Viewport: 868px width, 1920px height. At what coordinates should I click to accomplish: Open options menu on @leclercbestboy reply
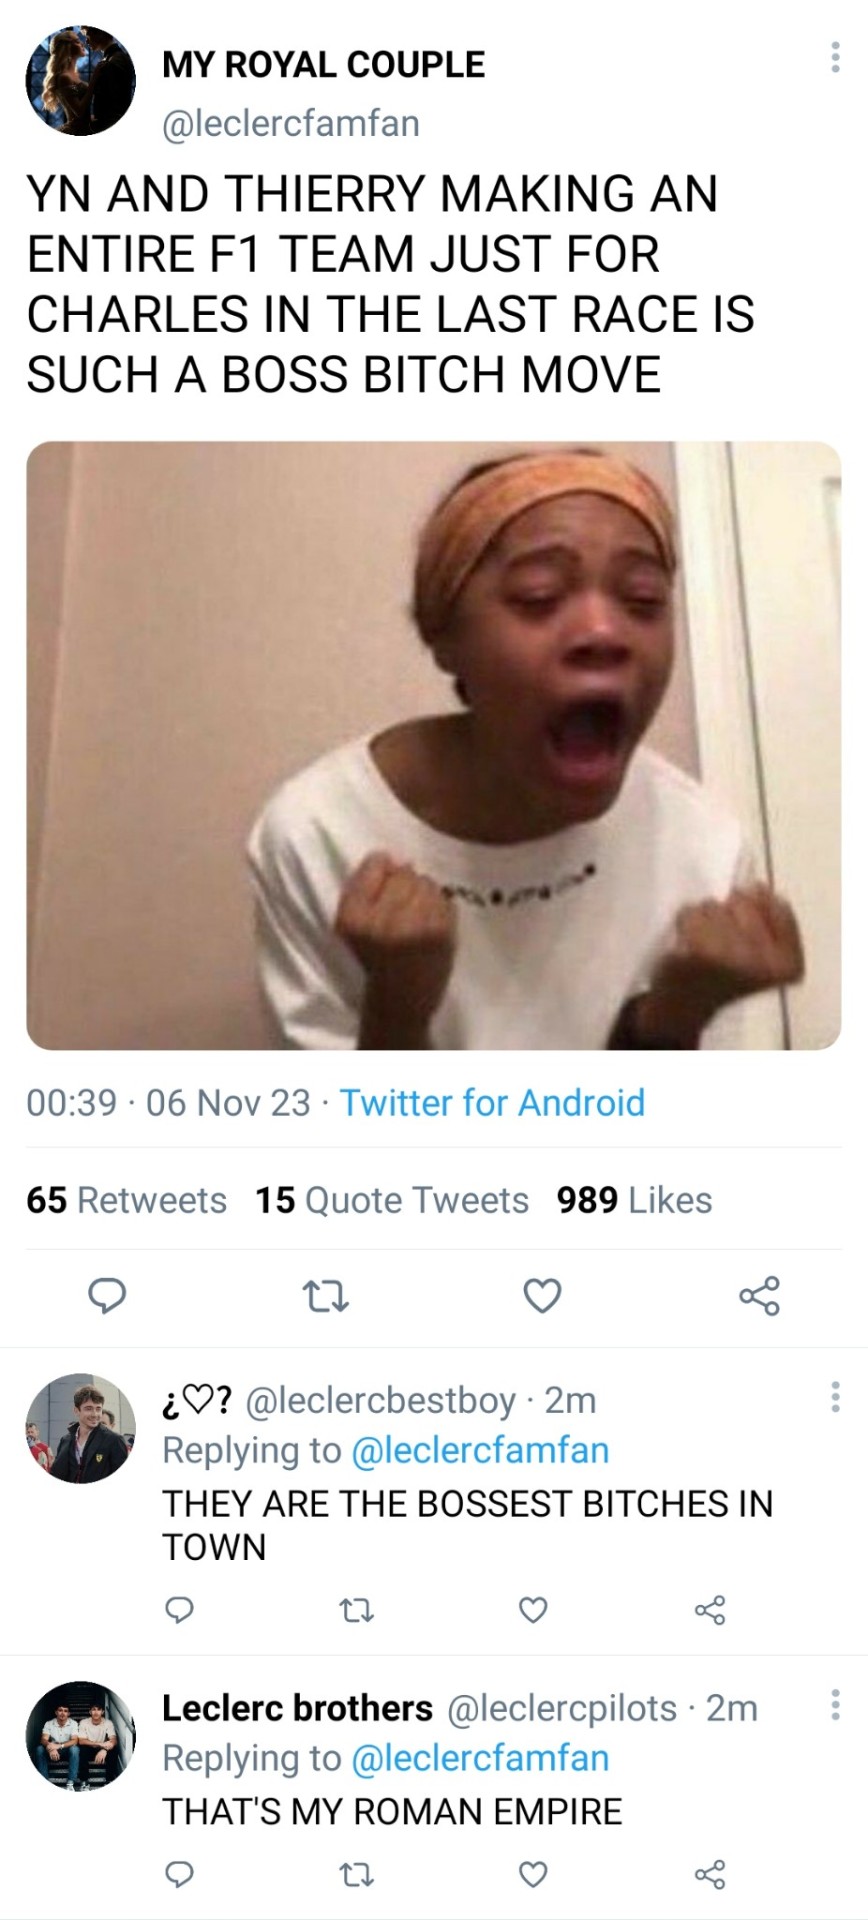(835, 1397)
